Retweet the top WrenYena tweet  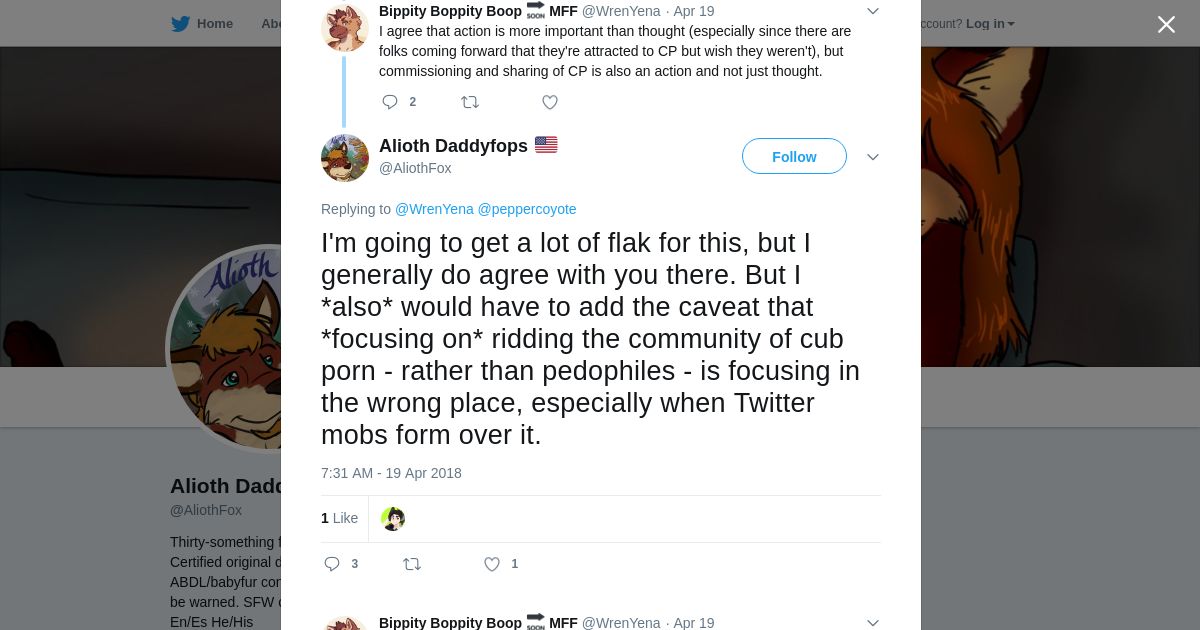pos(469,102)
